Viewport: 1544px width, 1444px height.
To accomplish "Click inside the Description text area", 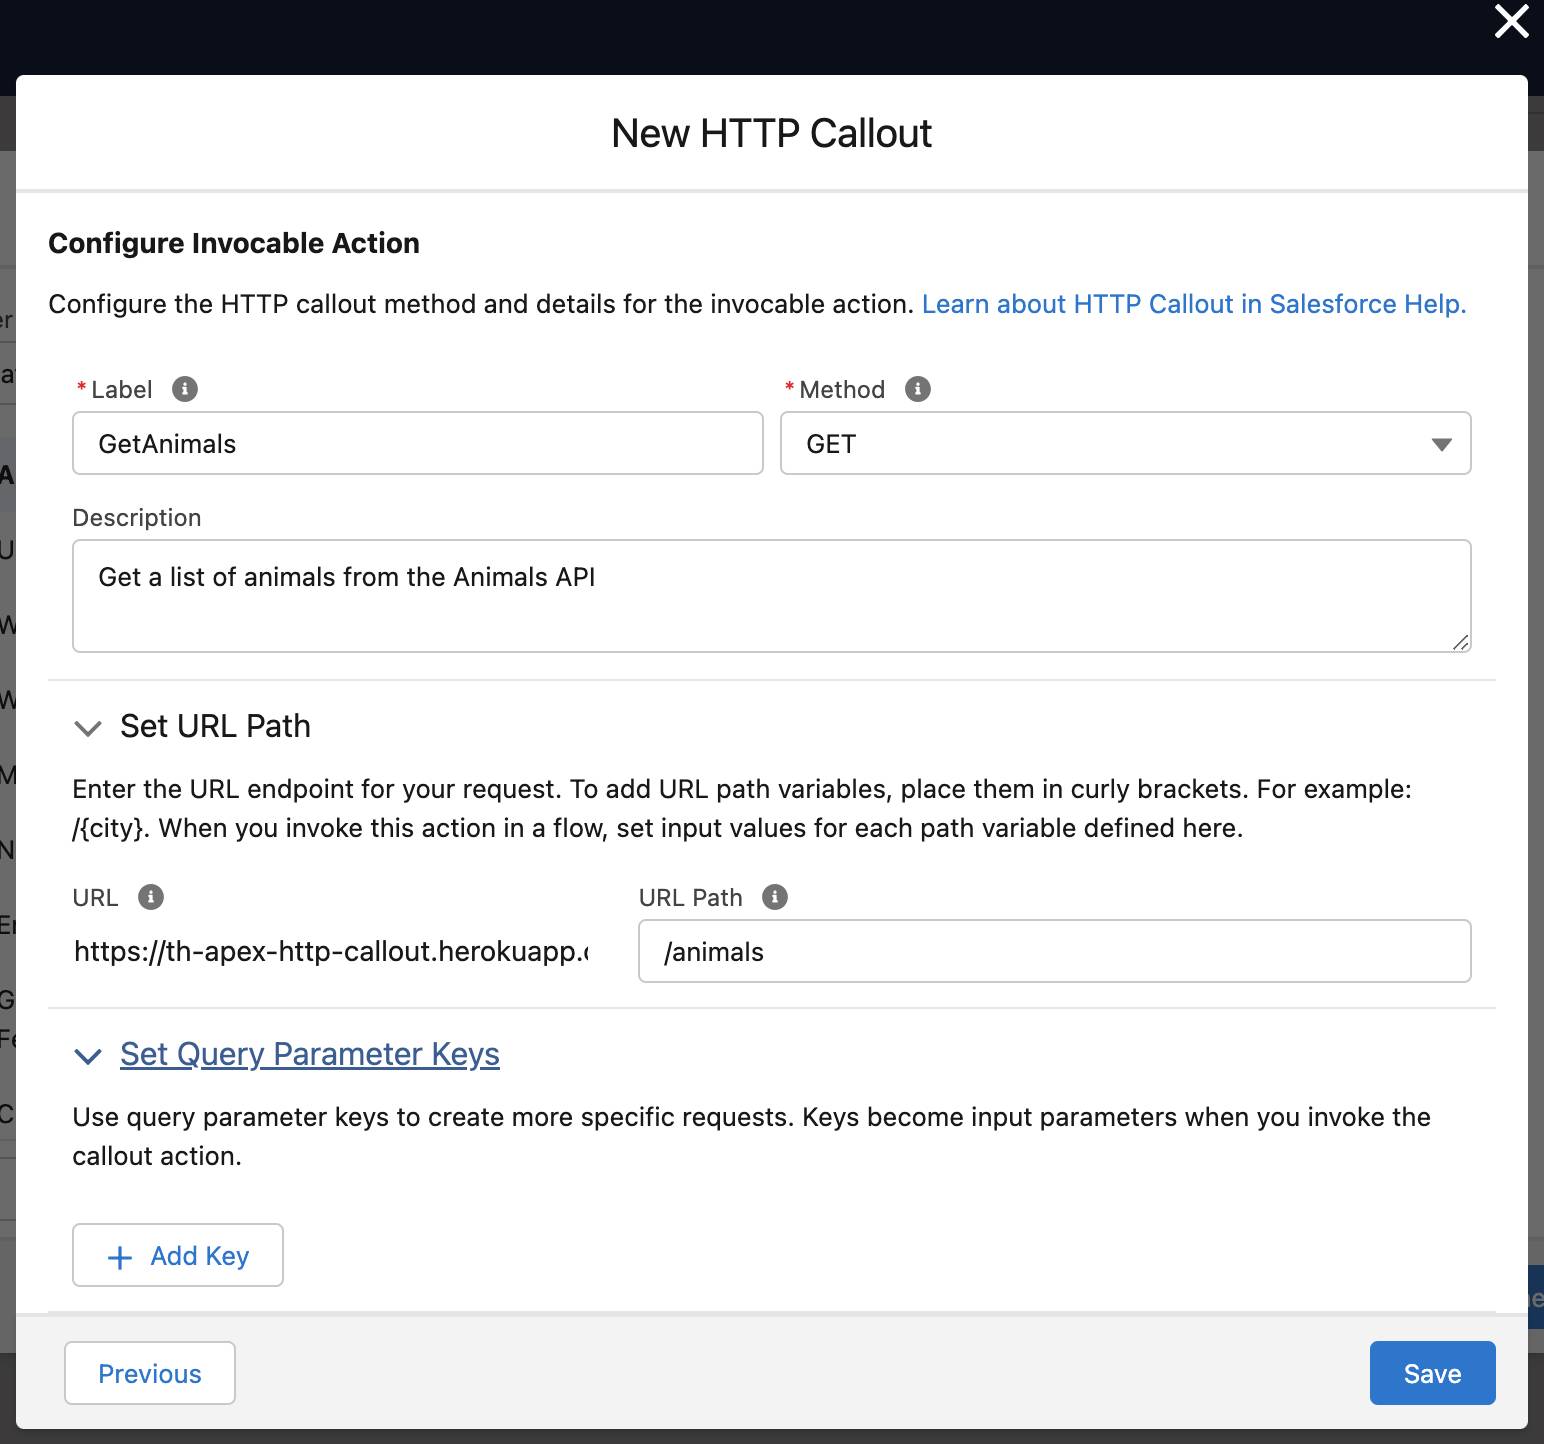I will click(771, 596).
